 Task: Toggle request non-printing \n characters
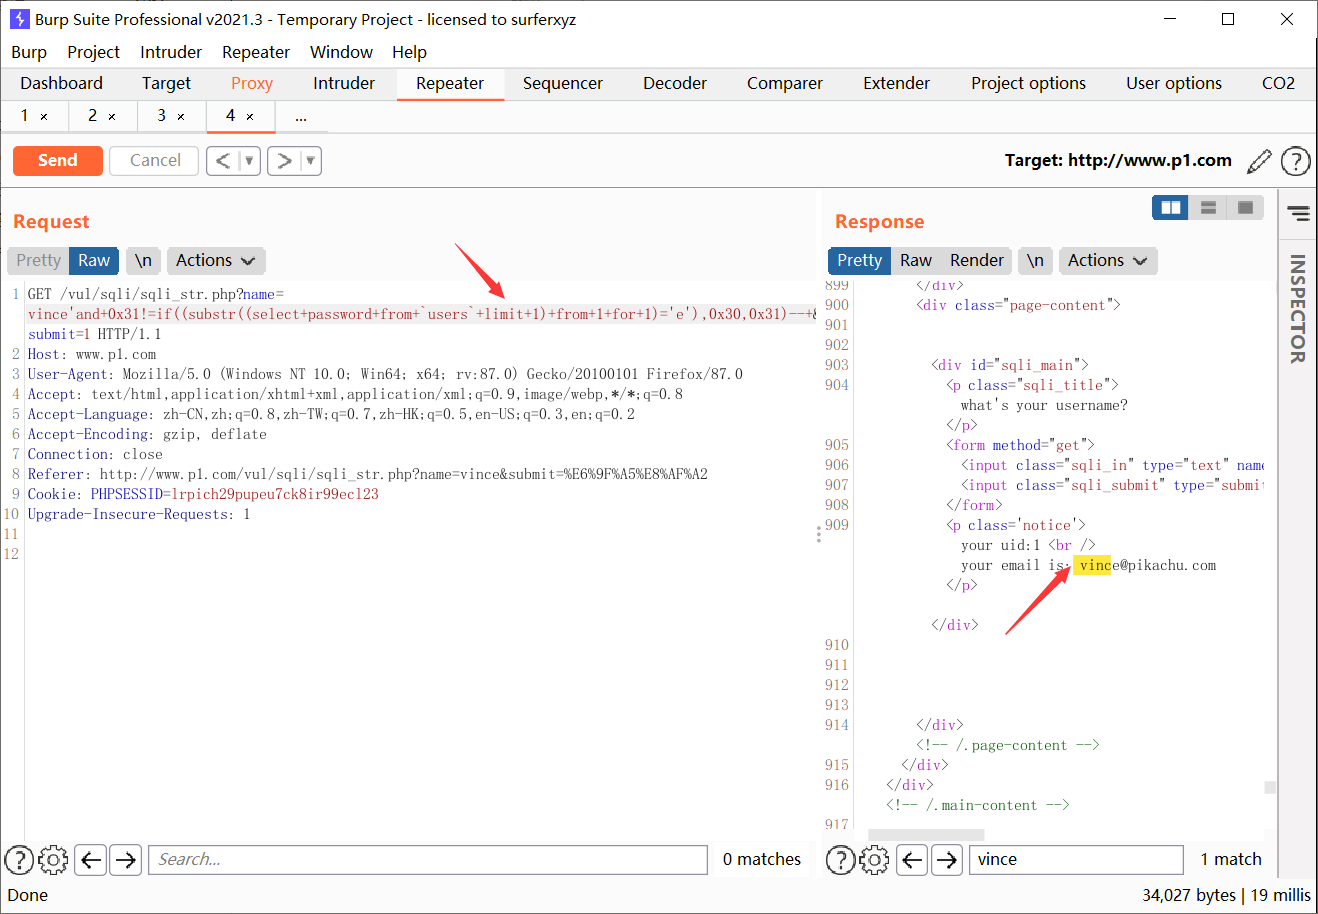[143, 261]
